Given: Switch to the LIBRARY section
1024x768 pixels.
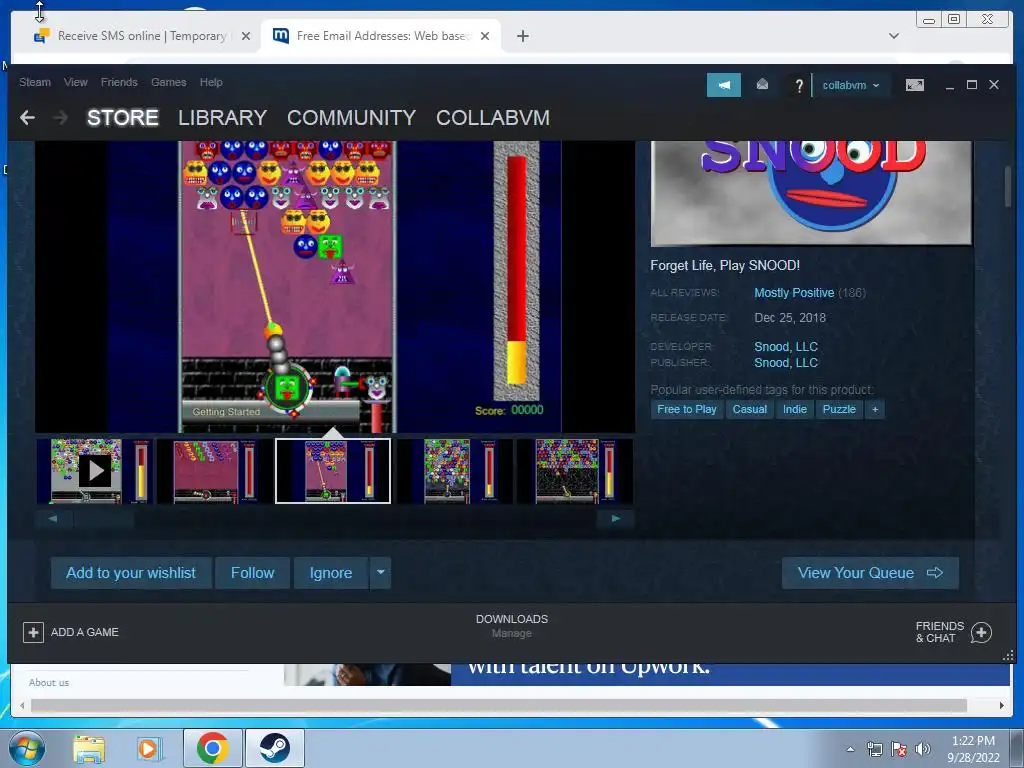Looking at the screenshot, I should [223, 118].
